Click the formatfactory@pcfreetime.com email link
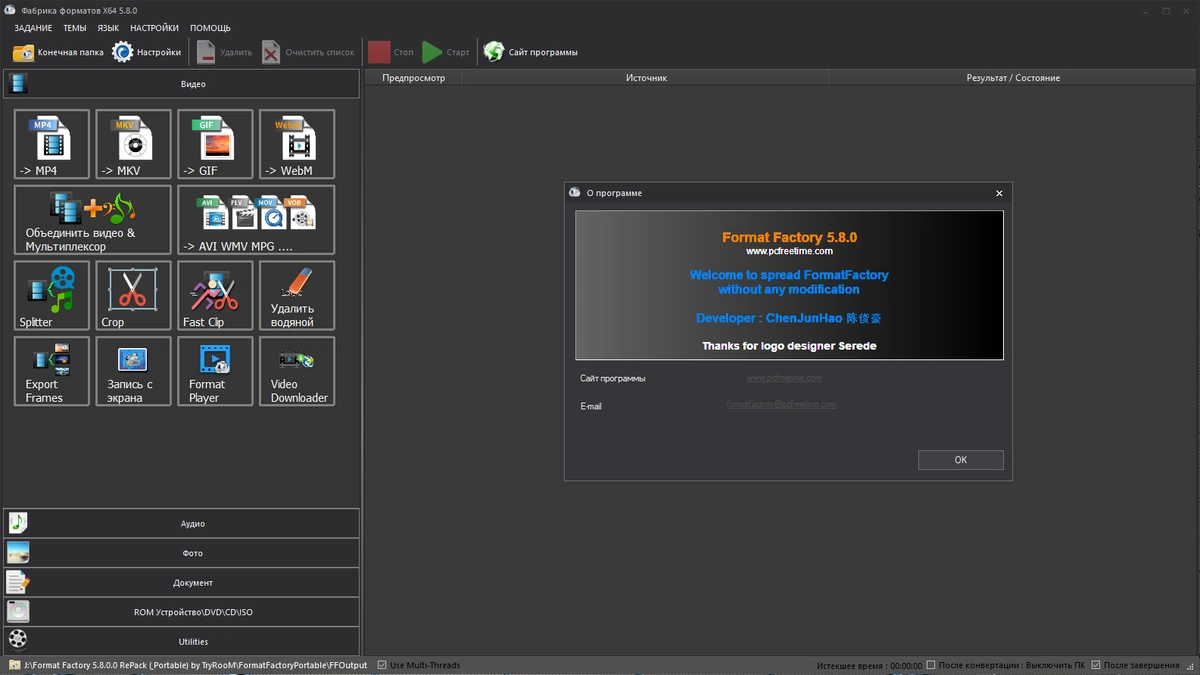Viewport: 1200px width, 675px height. pyautogui.click(x=781, y=404)
